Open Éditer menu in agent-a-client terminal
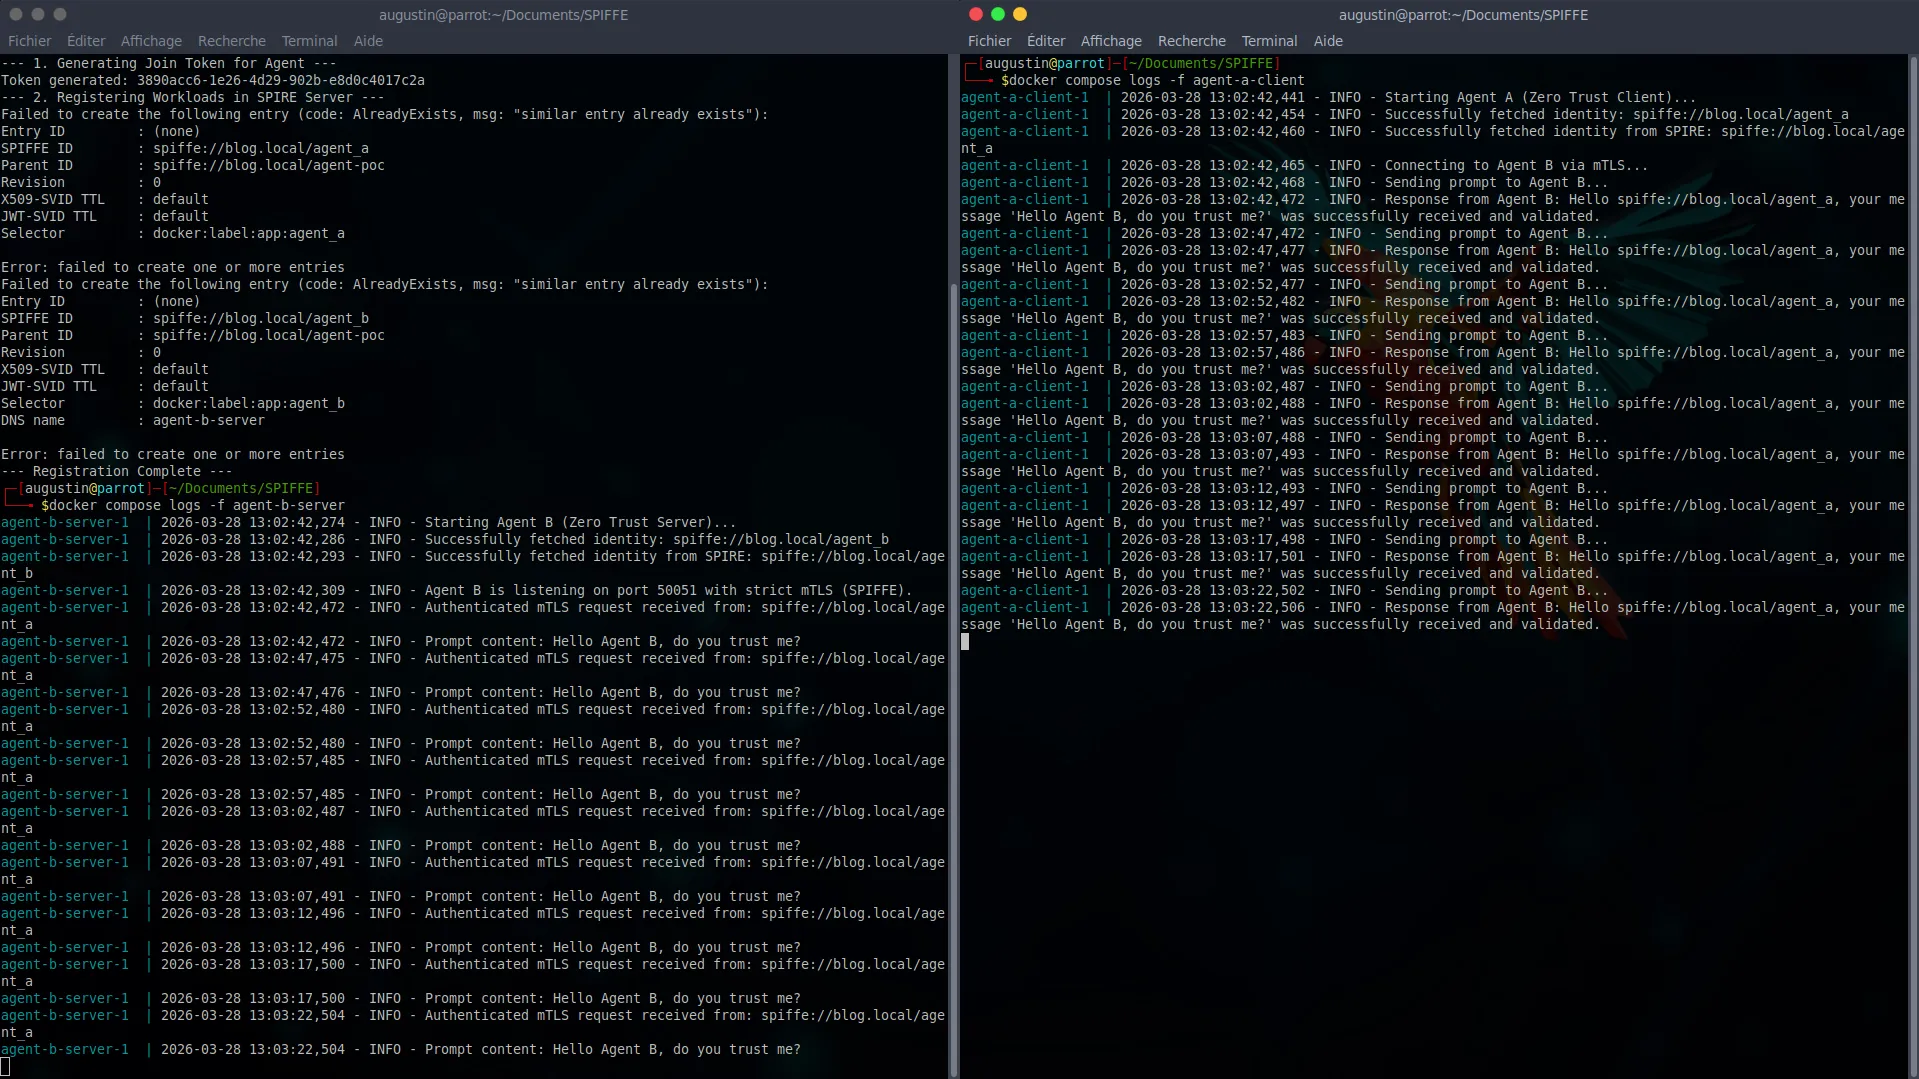 pos(1046,41)
